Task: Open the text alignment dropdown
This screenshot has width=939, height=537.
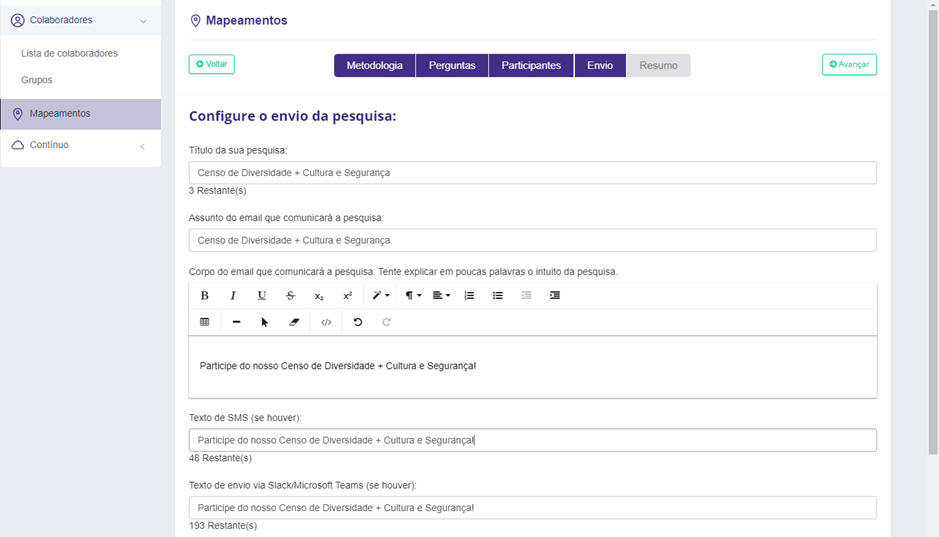Action: (x=441, y=296)
